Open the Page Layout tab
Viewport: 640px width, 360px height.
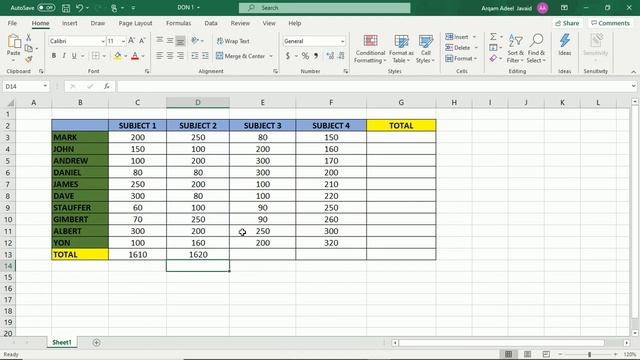(136, 23)
